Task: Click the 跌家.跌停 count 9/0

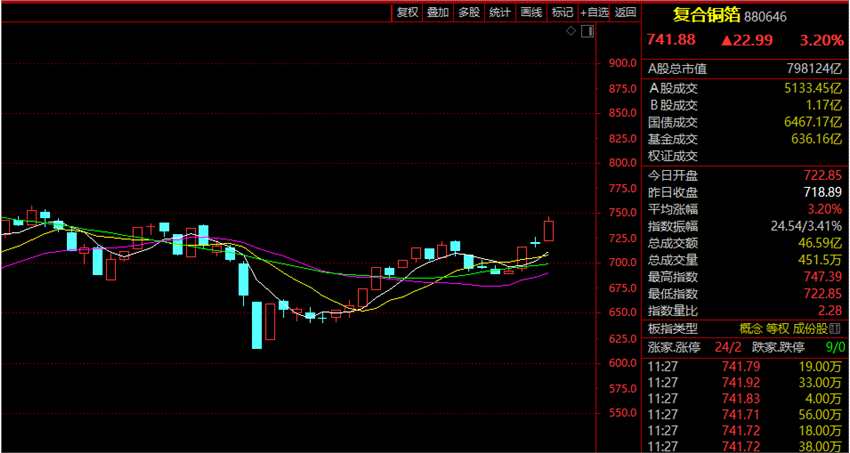Action: coord(835,347)
